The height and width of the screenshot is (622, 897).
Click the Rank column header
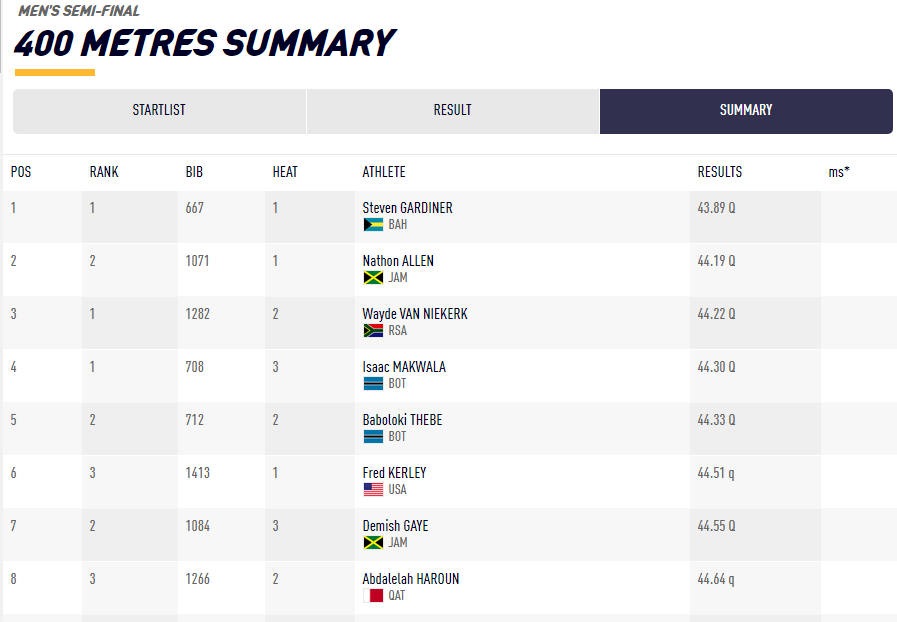(104, 172)
